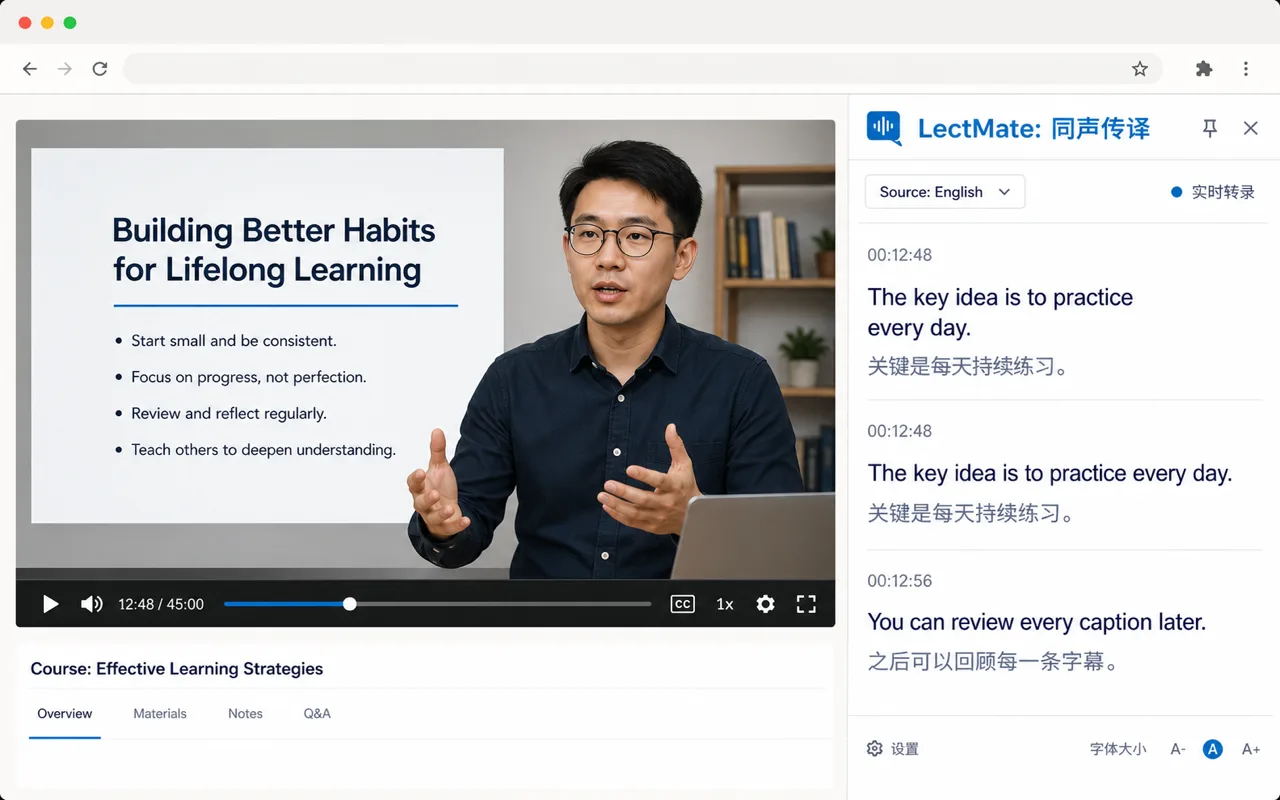
Task: Increase caption font size with A+
Action: click(x=1251, y=749)
